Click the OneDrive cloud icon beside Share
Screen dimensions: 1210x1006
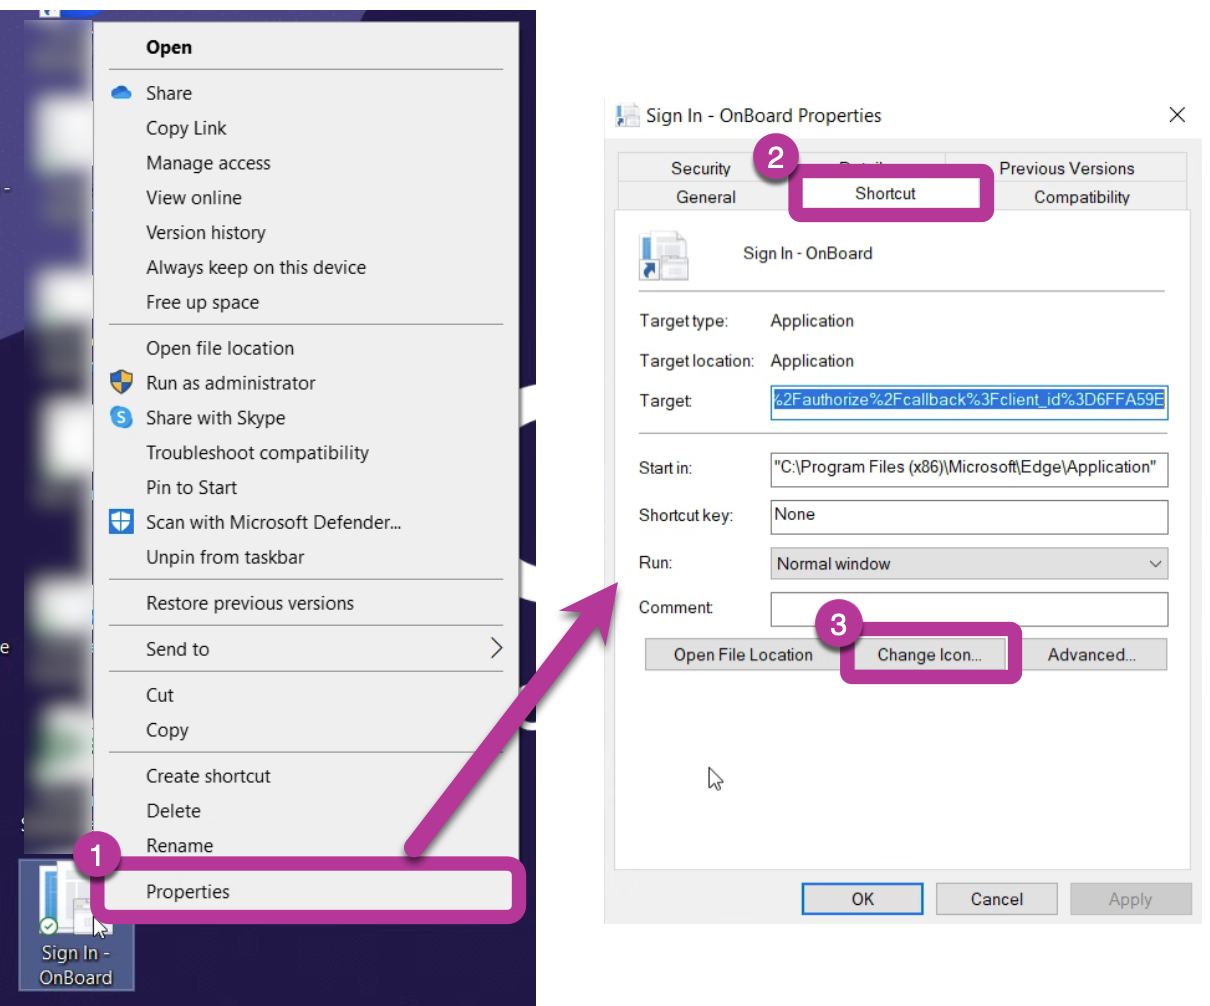tap(121, 93)
